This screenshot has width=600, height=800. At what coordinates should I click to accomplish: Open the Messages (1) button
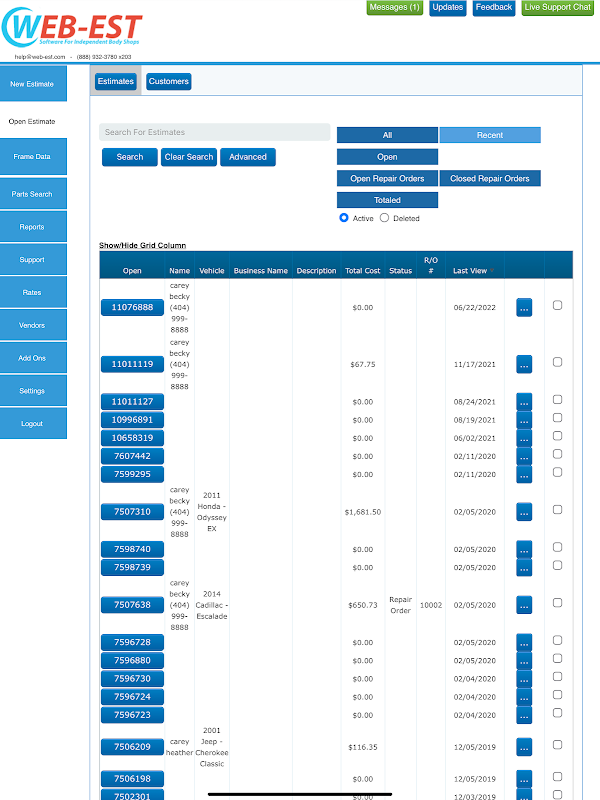394,8
